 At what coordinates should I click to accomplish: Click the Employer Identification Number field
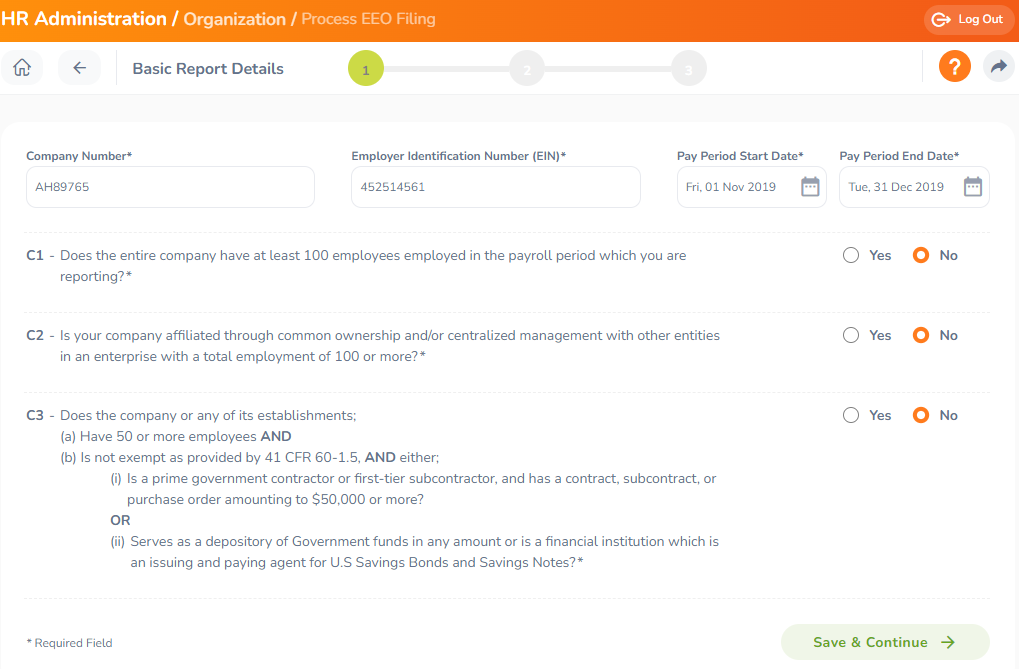pyautogui.click(x=496, y=187)
